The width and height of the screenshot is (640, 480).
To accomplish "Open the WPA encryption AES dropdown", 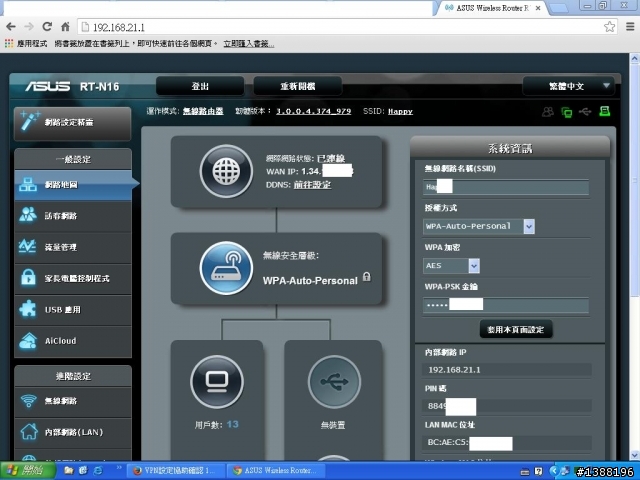I will pos(451,266).
